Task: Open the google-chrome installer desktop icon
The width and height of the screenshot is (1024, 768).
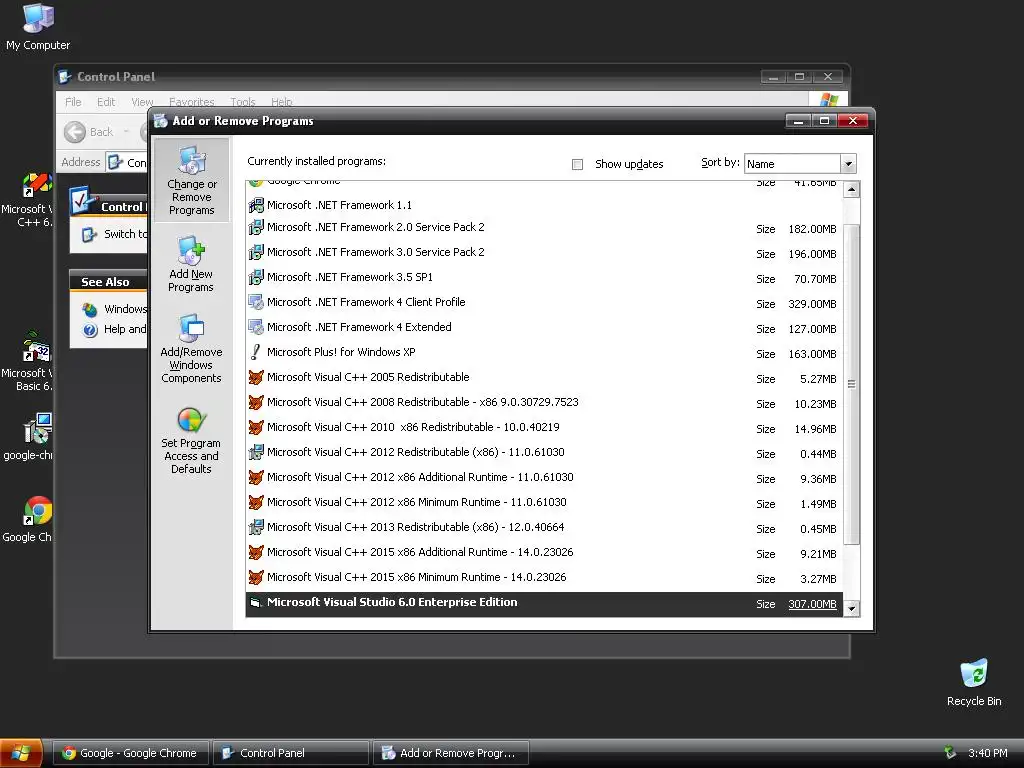Action: click(x=29, y=436)
